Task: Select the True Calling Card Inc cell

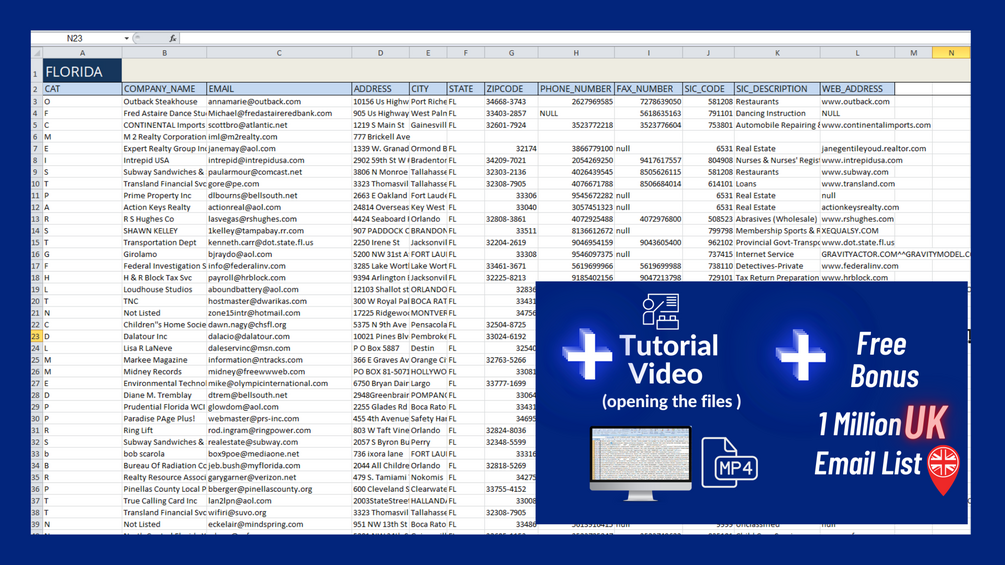Action: point(164,501)
